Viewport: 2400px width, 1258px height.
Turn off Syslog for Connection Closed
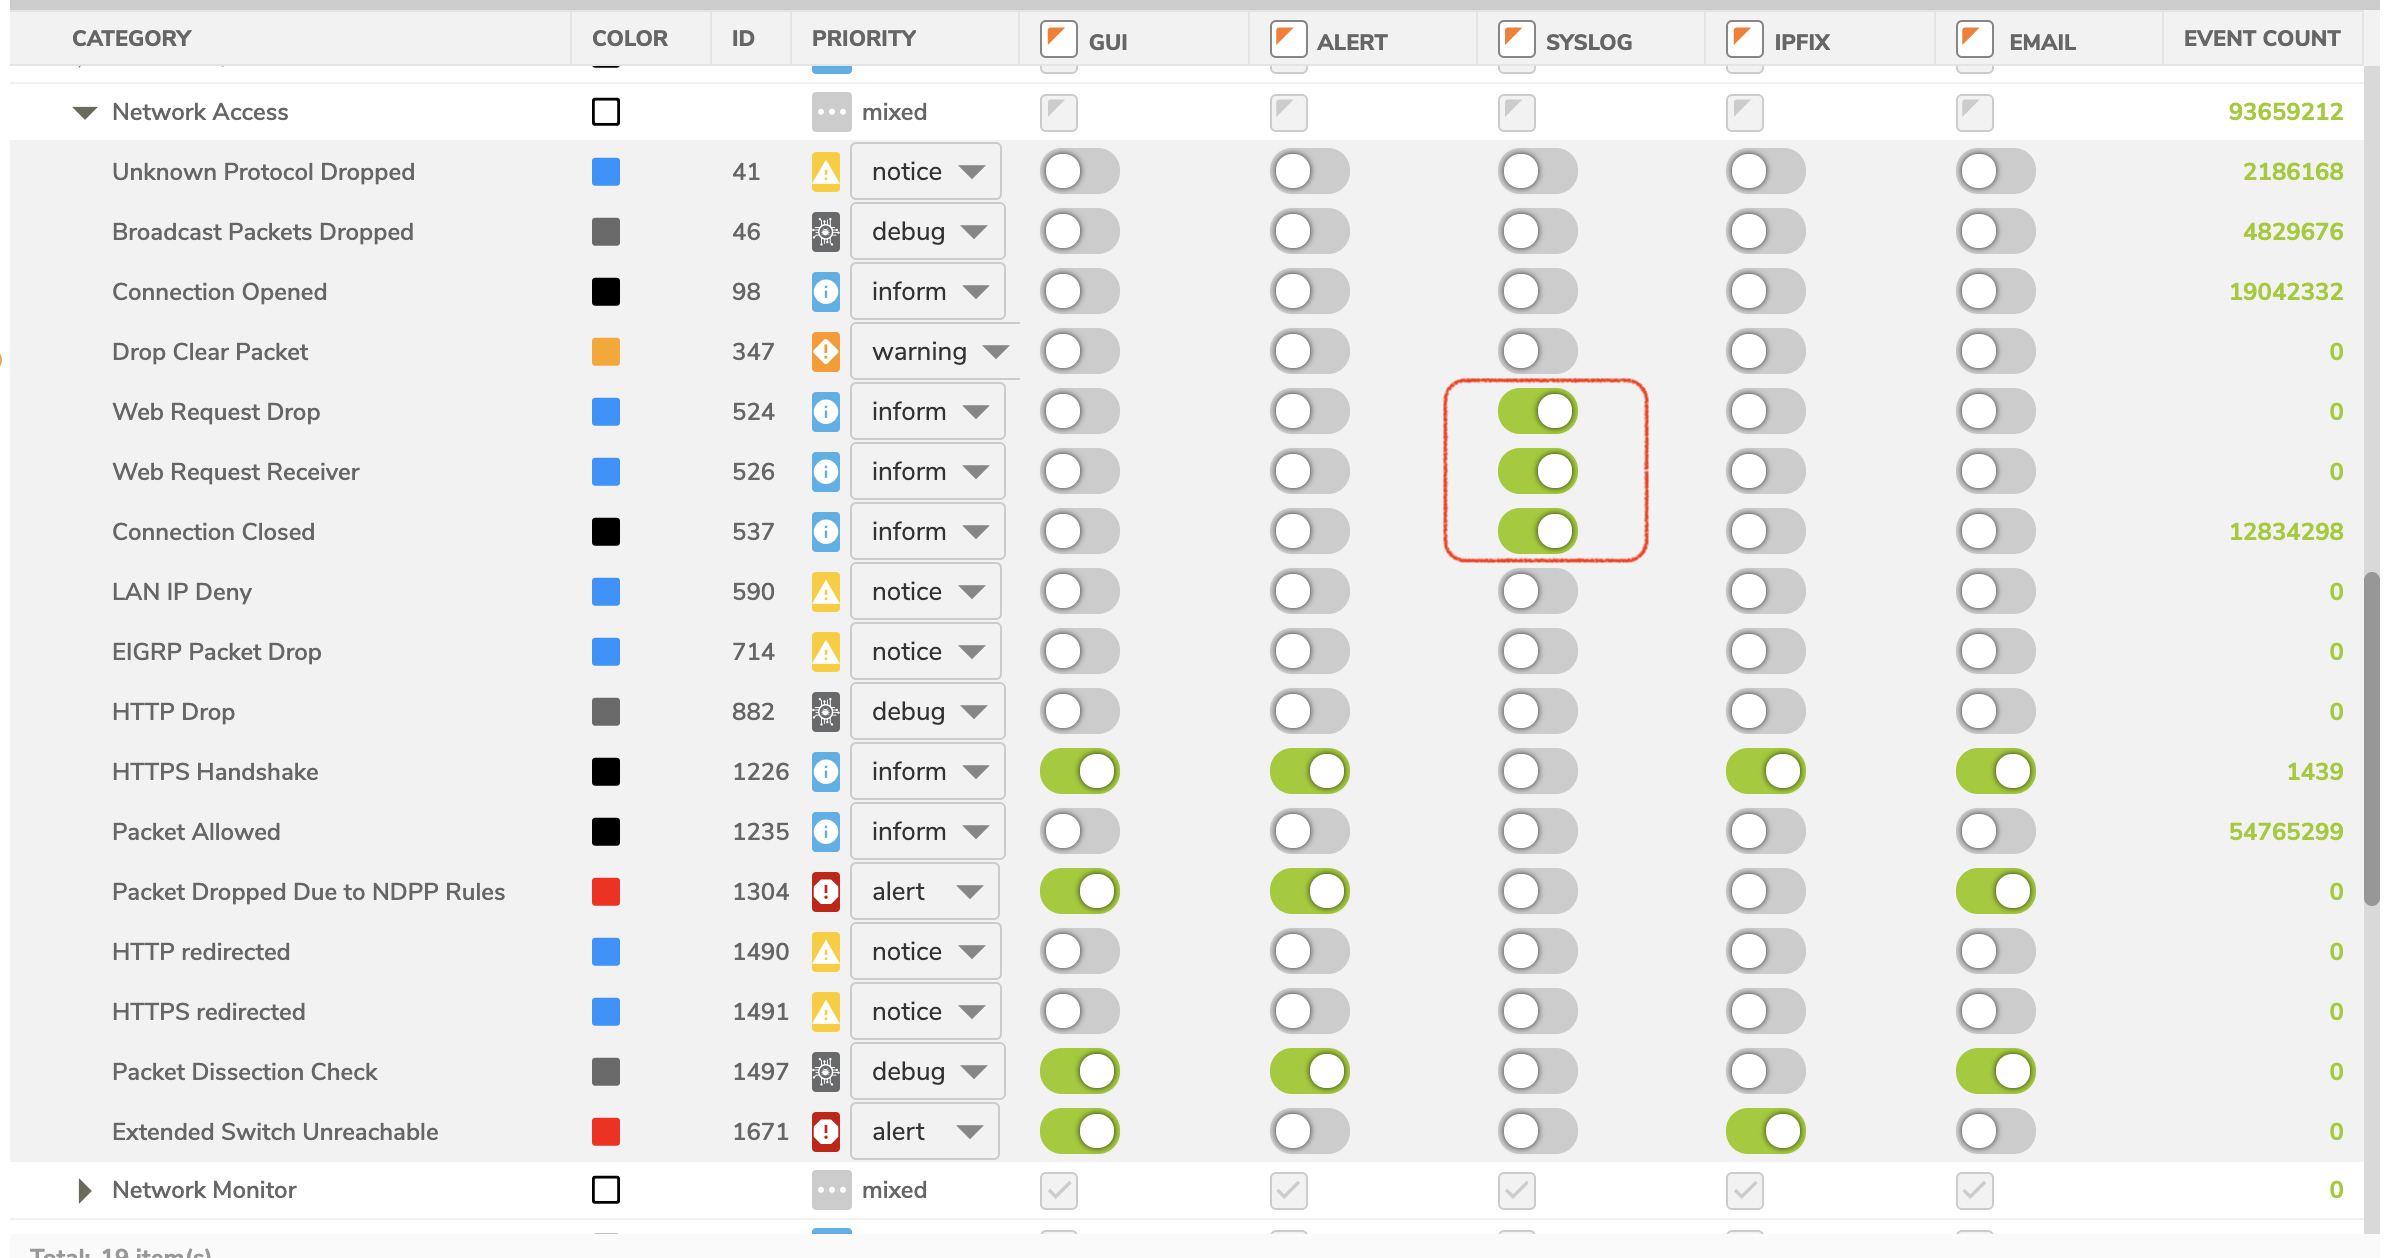(x=1537, y=532)
